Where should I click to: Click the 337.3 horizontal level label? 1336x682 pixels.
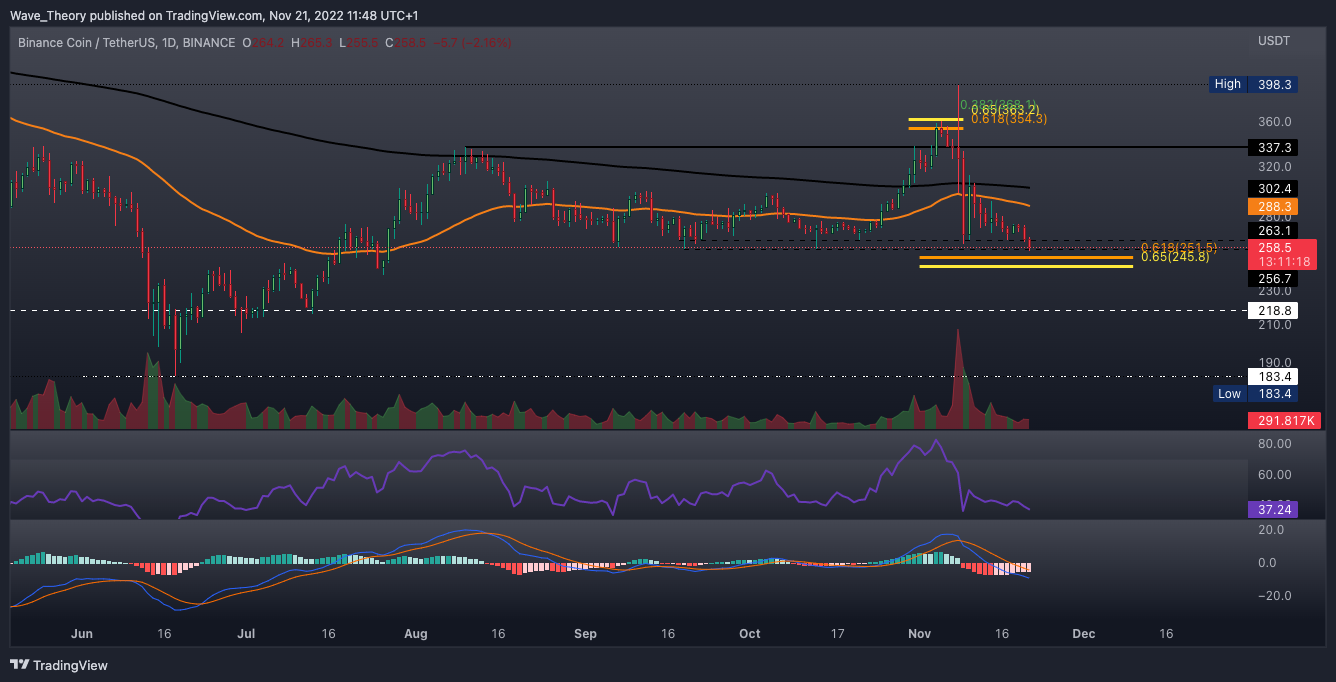[1274, 147]
